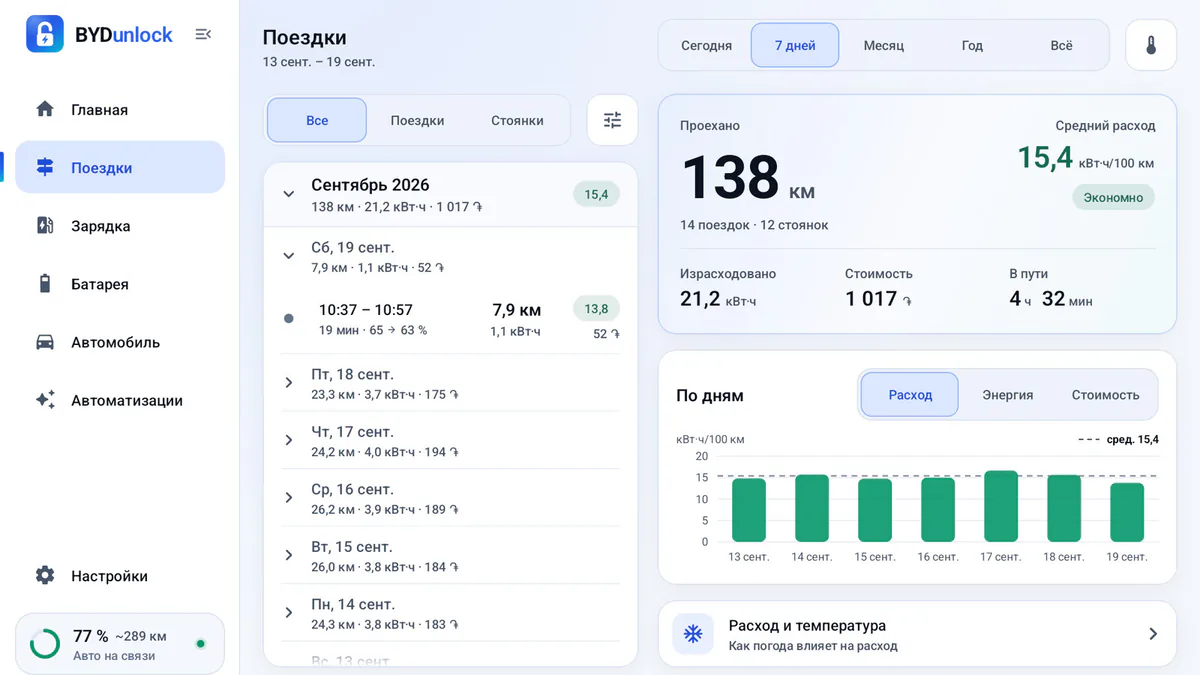Viewport: 1200px width, 675px height.
Task: Switch period to Сегодня
Action: click(x=706, y=45)
